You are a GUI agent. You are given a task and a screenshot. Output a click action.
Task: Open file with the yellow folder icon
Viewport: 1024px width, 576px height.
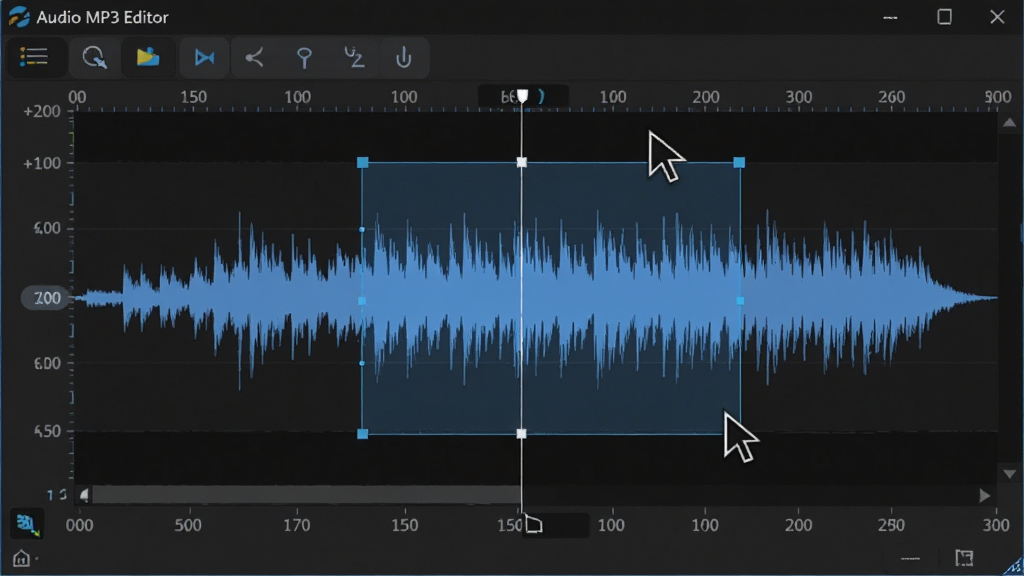pyautogui.click(x=148, y=57)
